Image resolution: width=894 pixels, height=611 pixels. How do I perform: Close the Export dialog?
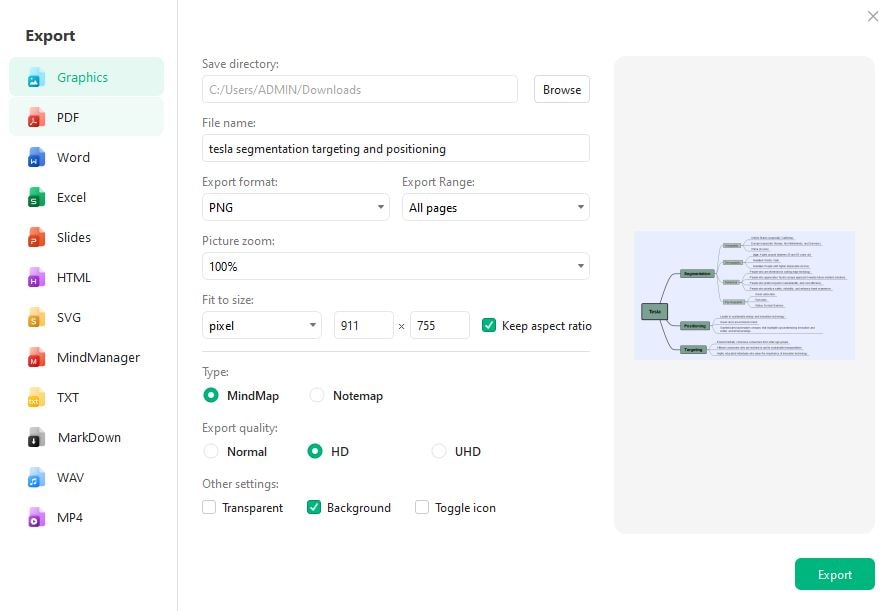[x=872, y=16]
